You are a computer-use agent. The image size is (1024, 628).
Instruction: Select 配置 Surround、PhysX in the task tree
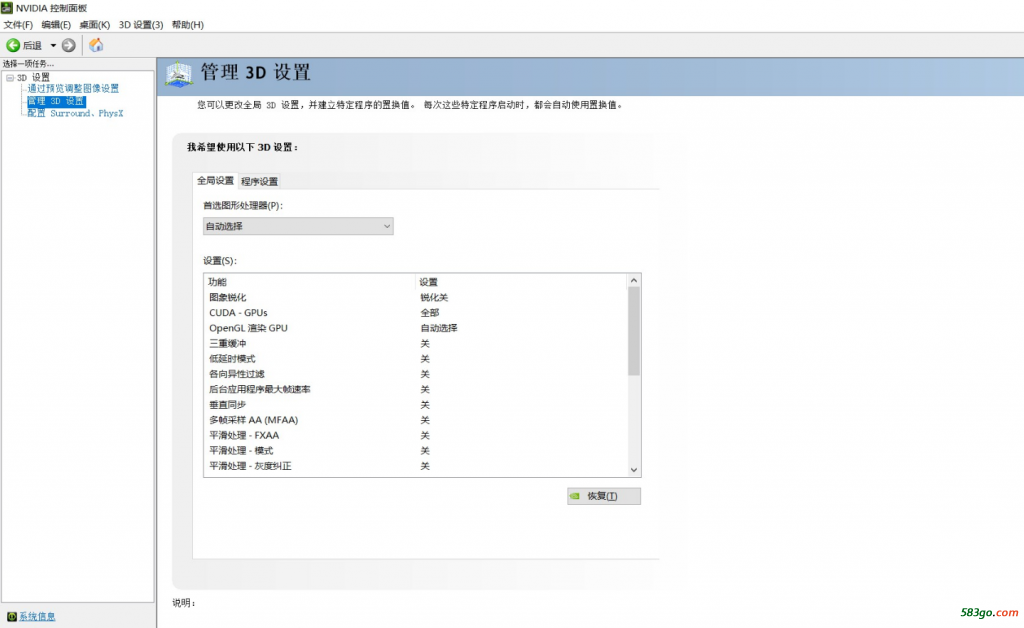tap(75, 114)
